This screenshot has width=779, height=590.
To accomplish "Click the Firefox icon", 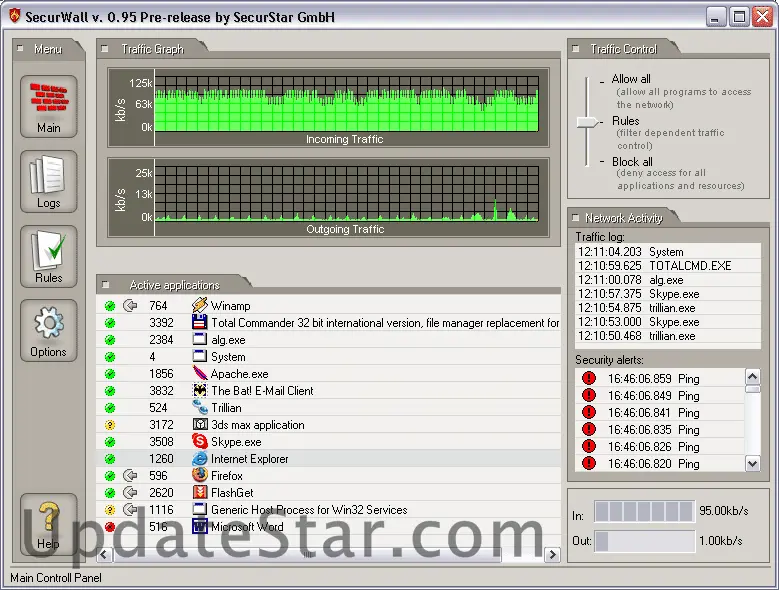I will pyautogui.click(x=200, y=475).
